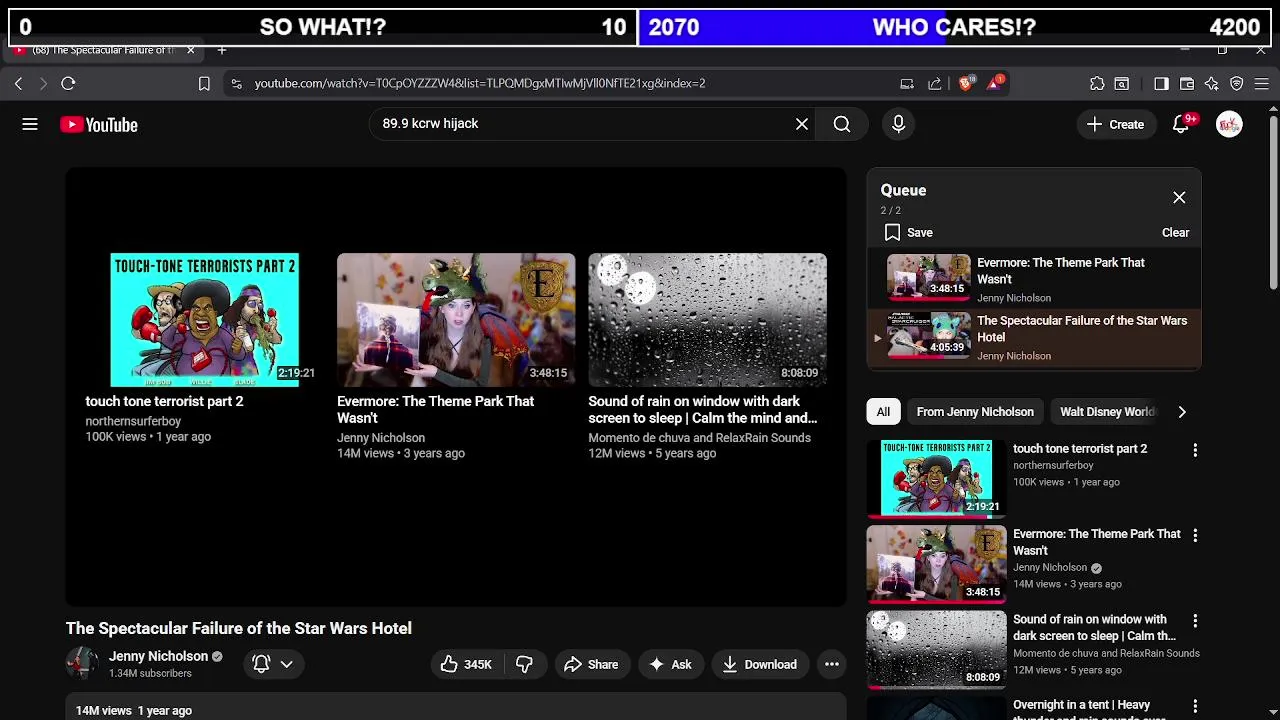Screen dimensions: 1280x720
Task: Open browser extensions puzzle icon
Action: 1097,84
